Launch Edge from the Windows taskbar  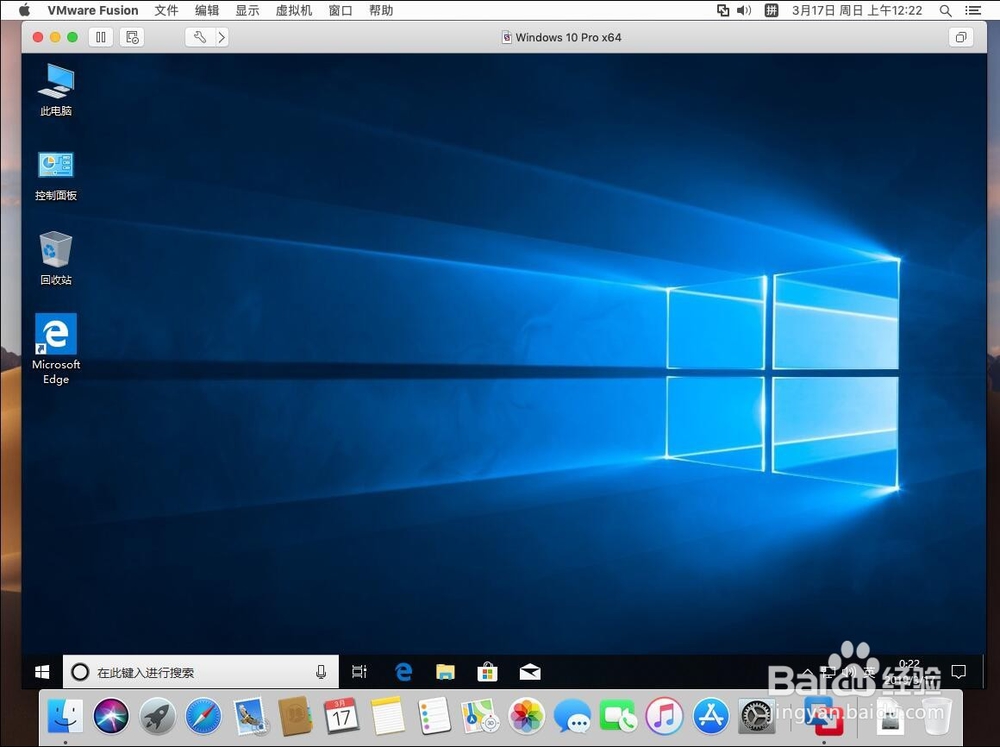click(403, 672)
